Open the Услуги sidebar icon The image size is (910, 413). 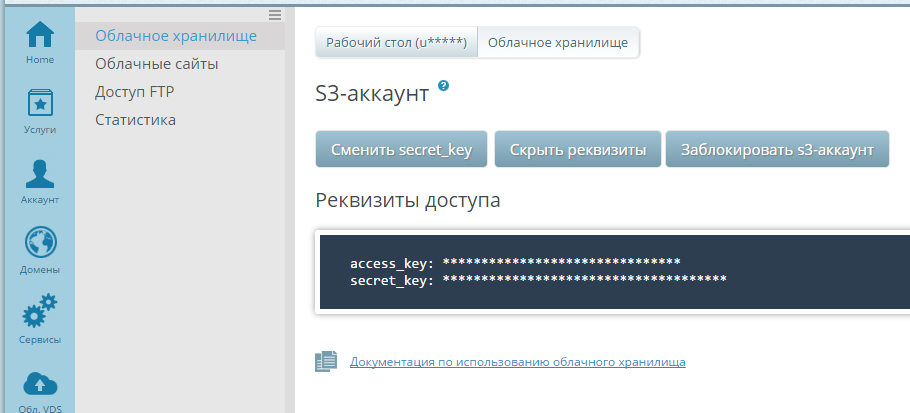click(x=39, y=104)
